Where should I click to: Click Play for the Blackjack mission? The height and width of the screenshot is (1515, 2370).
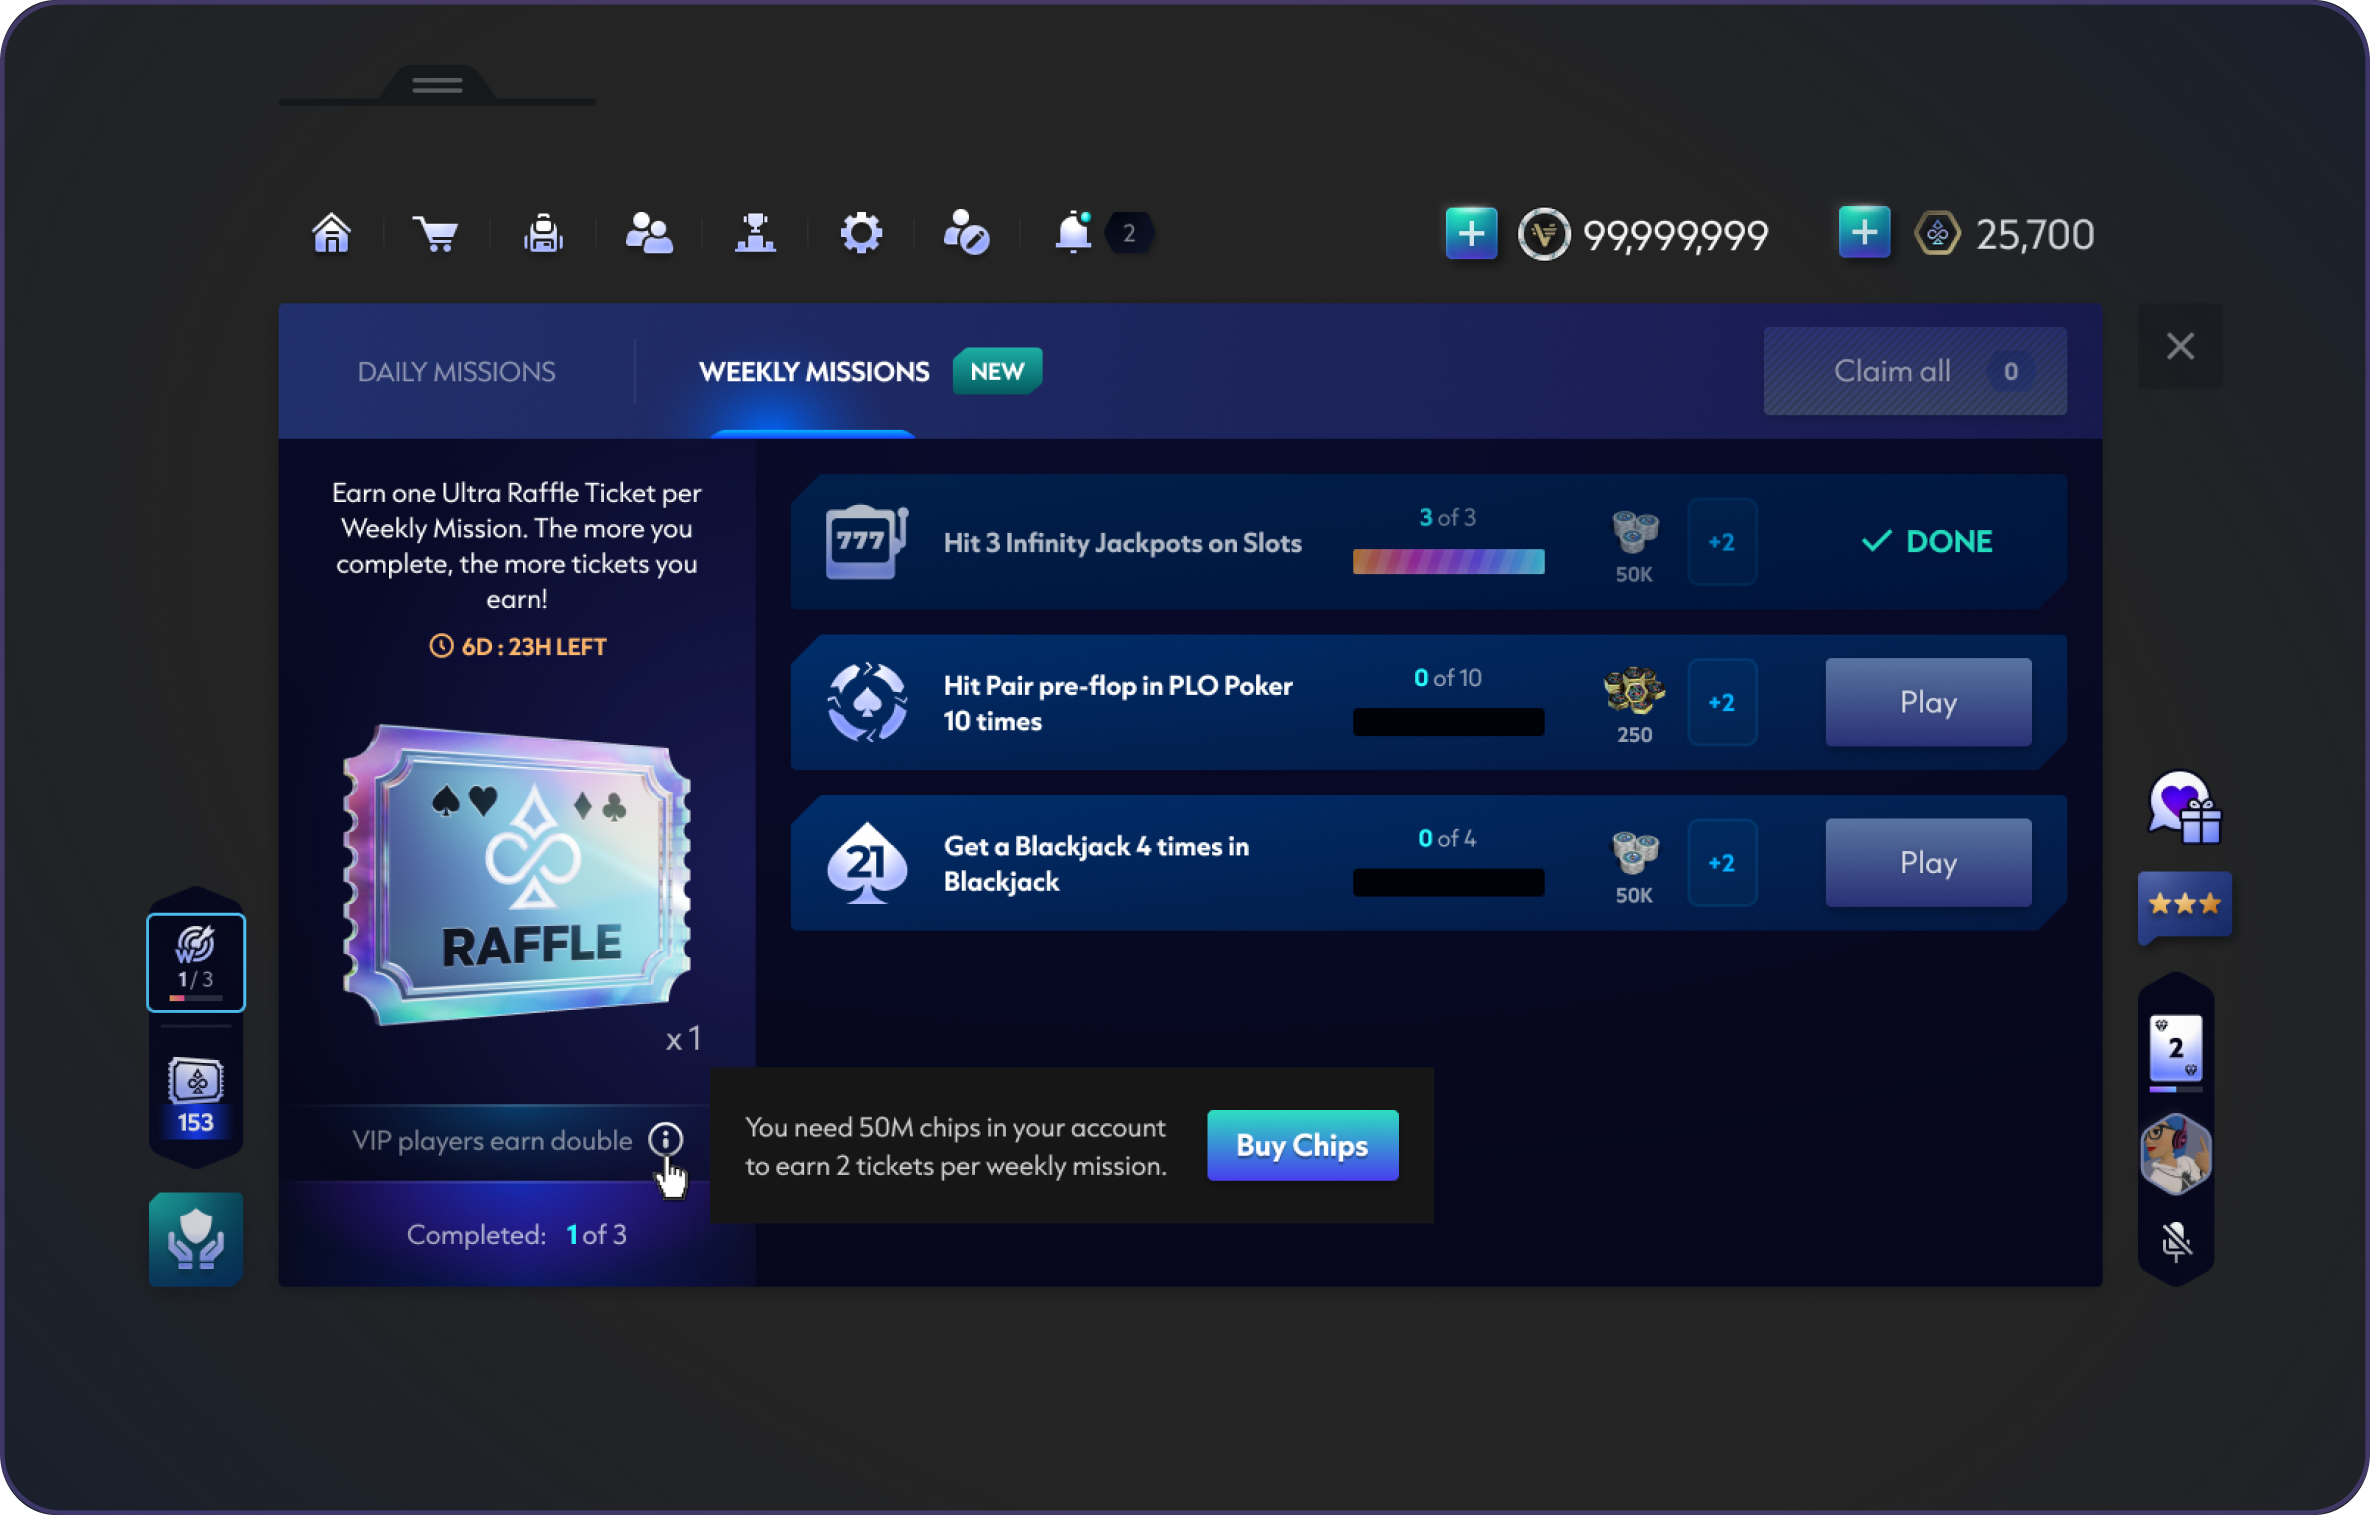coord(1928,863)
